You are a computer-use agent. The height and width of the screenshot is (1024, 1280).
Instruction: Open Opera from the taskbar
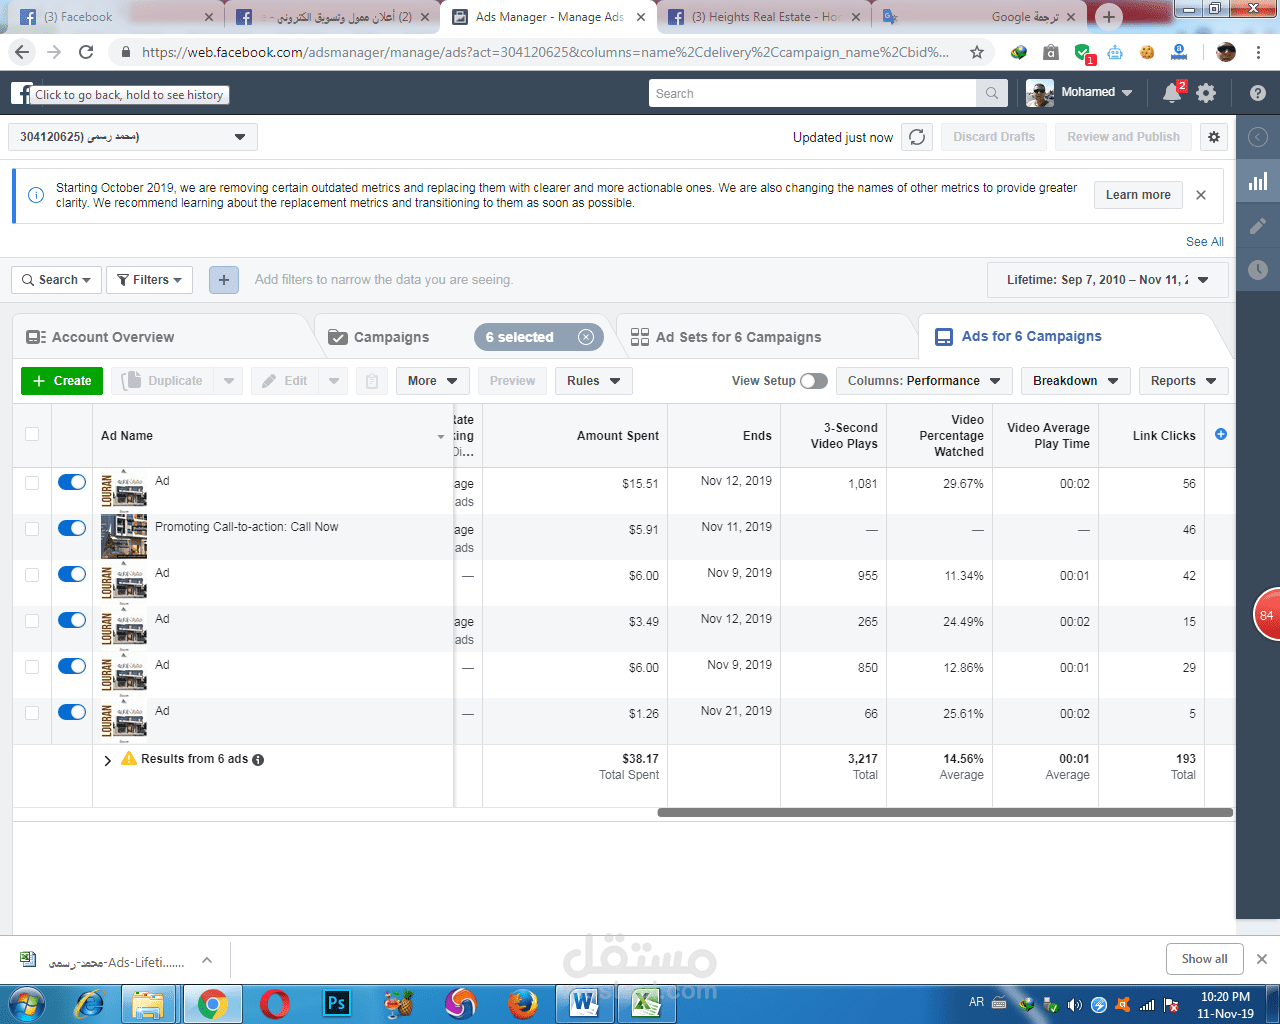[275, 1003]
